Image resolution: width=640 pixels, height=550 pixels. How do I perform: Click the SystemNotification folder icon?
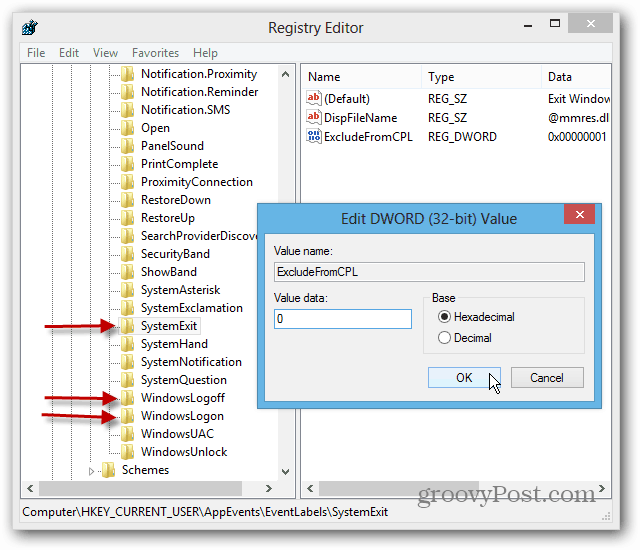pyautogui.click(x=127, y=362)
